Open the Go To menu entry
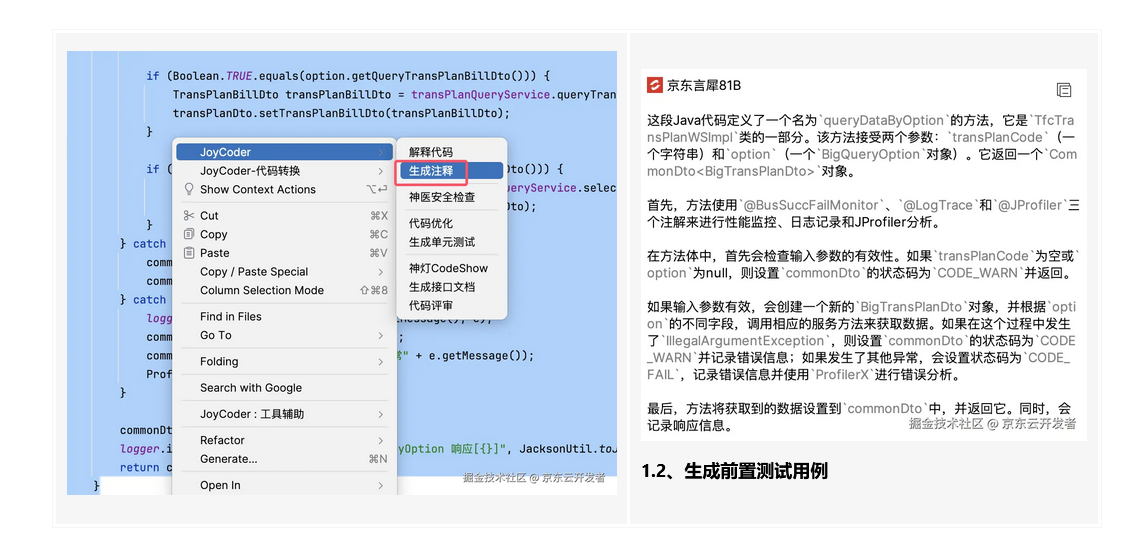The height and width of the screenshot is (553, 1143). pyautogui.click(x=284, y=335)
